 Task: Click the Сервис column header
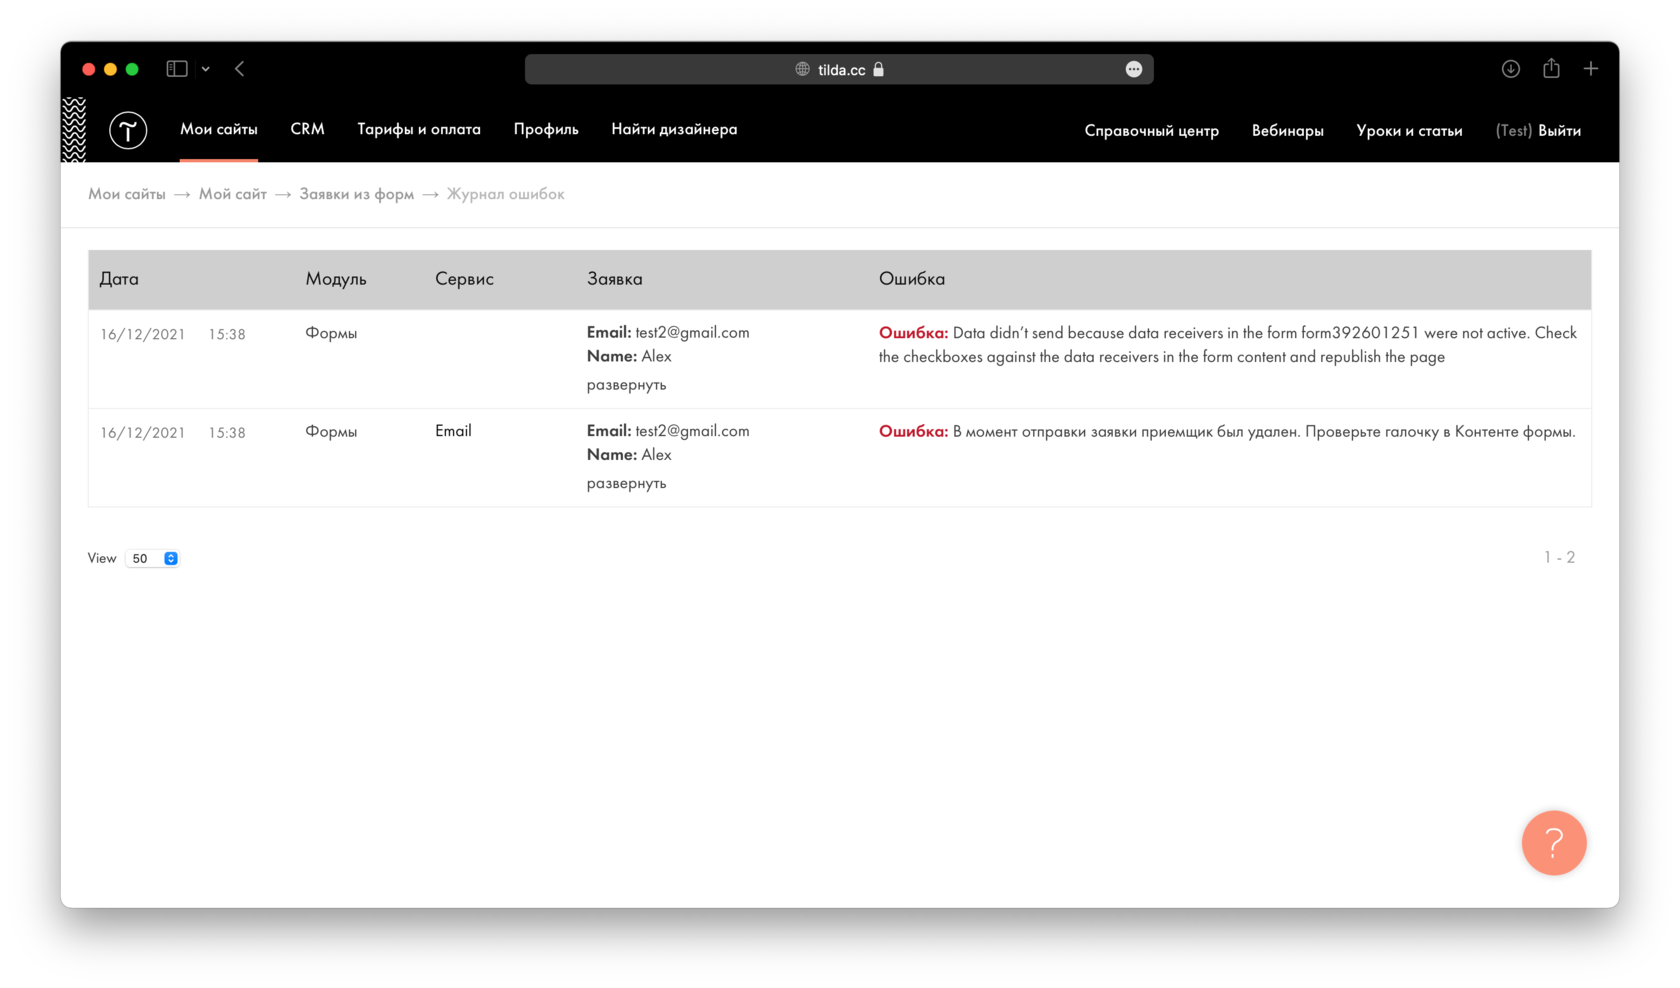464,279
